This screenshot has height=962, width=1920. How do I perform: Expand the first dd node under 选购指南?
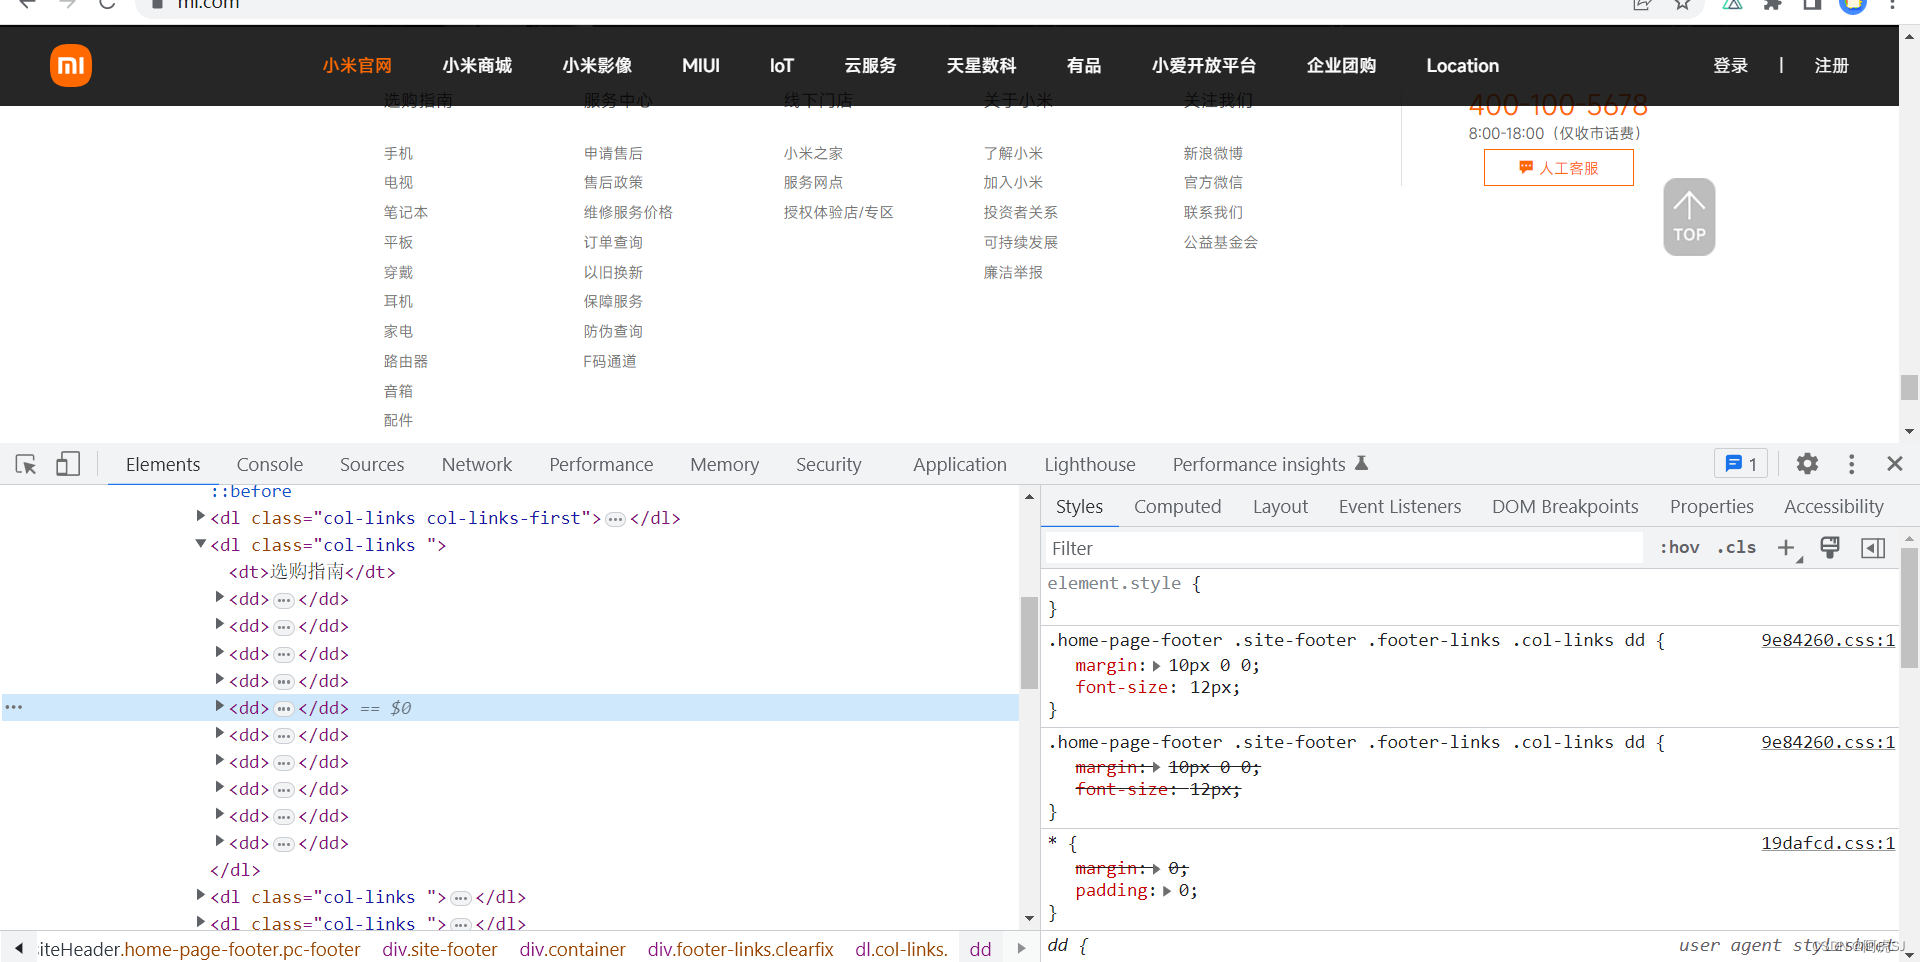(220, 598)
